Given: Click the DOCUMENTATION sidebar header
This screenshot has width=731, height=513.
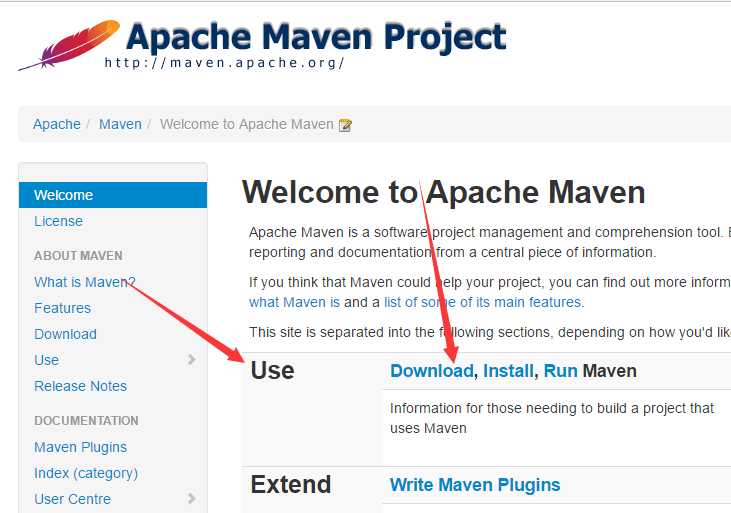Looking at the screenshot, I should pos(86,421).
